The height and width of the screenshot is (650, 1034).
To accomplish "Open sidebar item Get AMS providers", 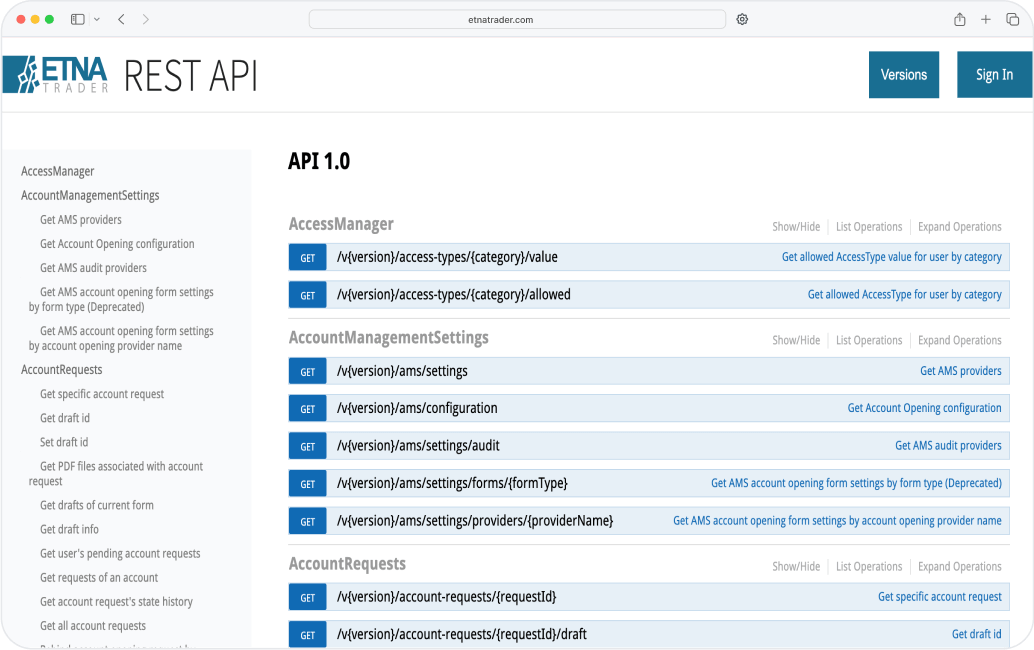I will pyautogui.click(x=80, y=220).
